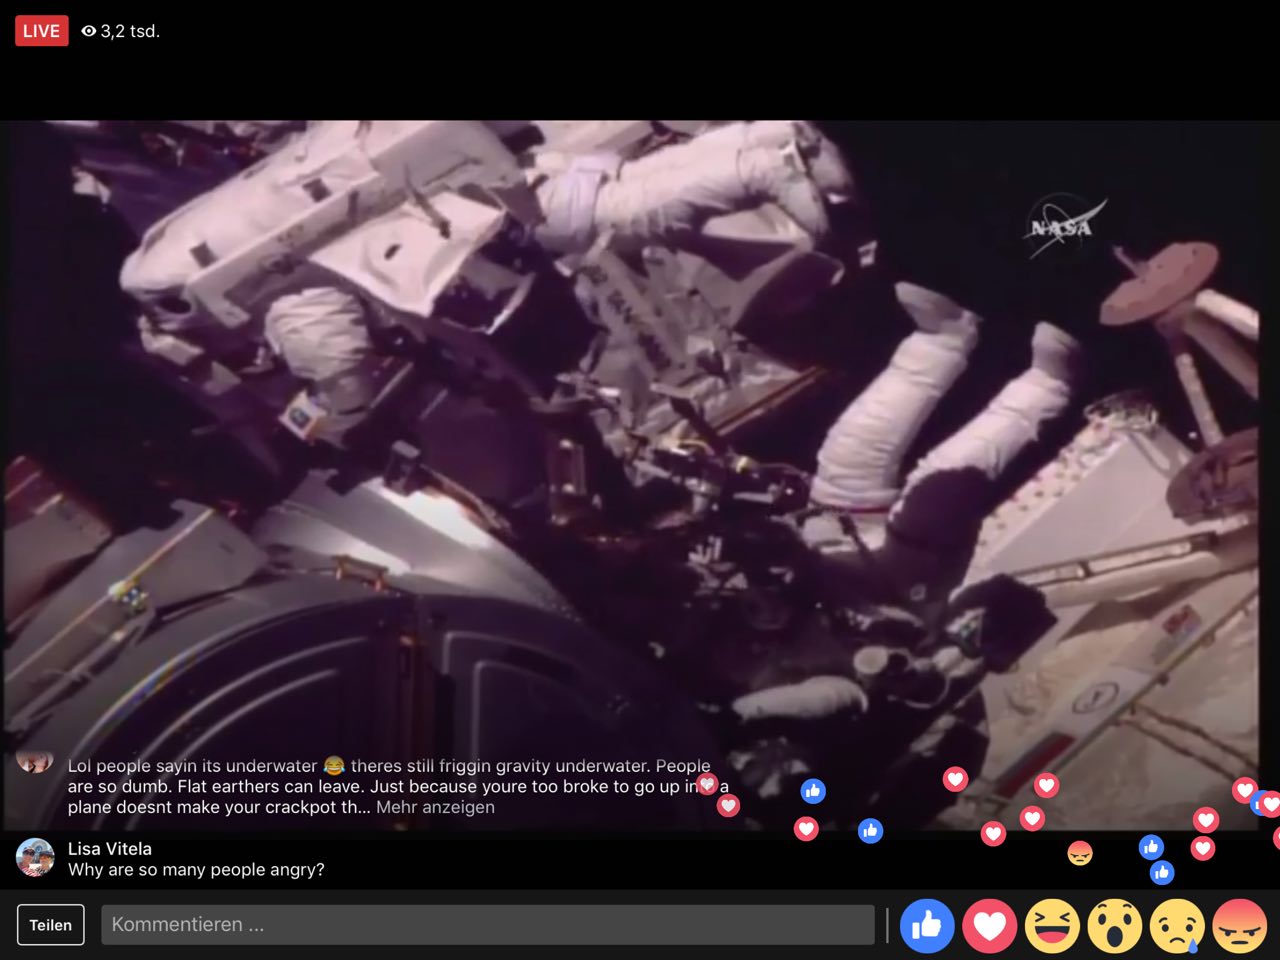Open Lisa Vitela's profile via her name
Viewport: 1280px width, 960px height.
click(110, 848)
